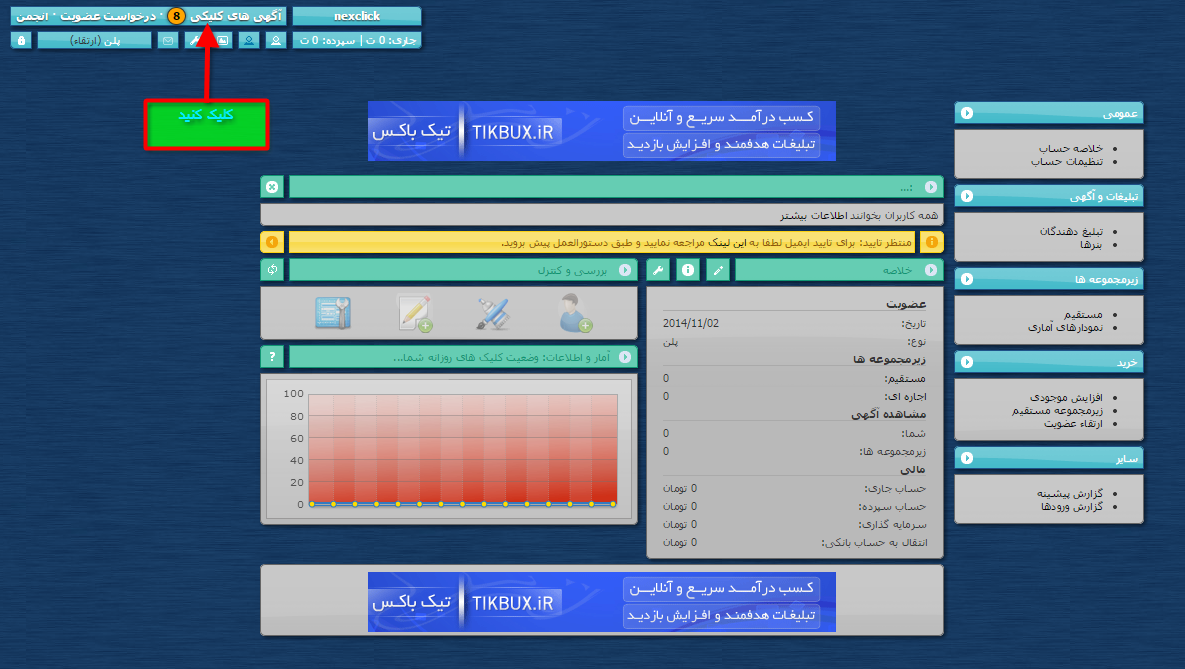Click the notepad with pencil add icon
The height and width of the screenshot is (669, 1185).
click(414, 313)
